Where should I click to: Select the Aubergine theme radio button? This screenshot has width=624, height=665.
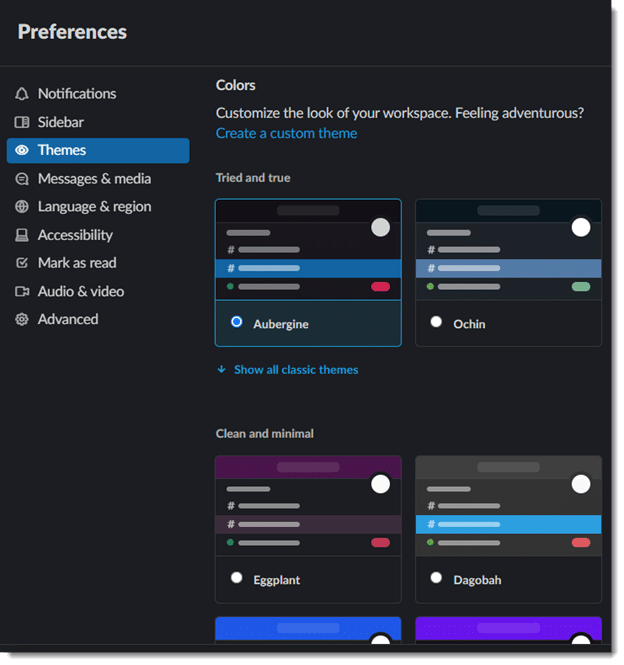point(237,322)
